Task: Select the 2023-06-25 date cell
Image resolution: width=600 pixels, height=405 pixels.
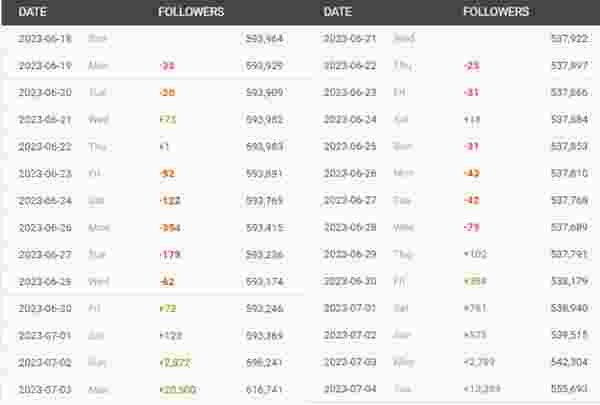Action: tap(350, 147)
